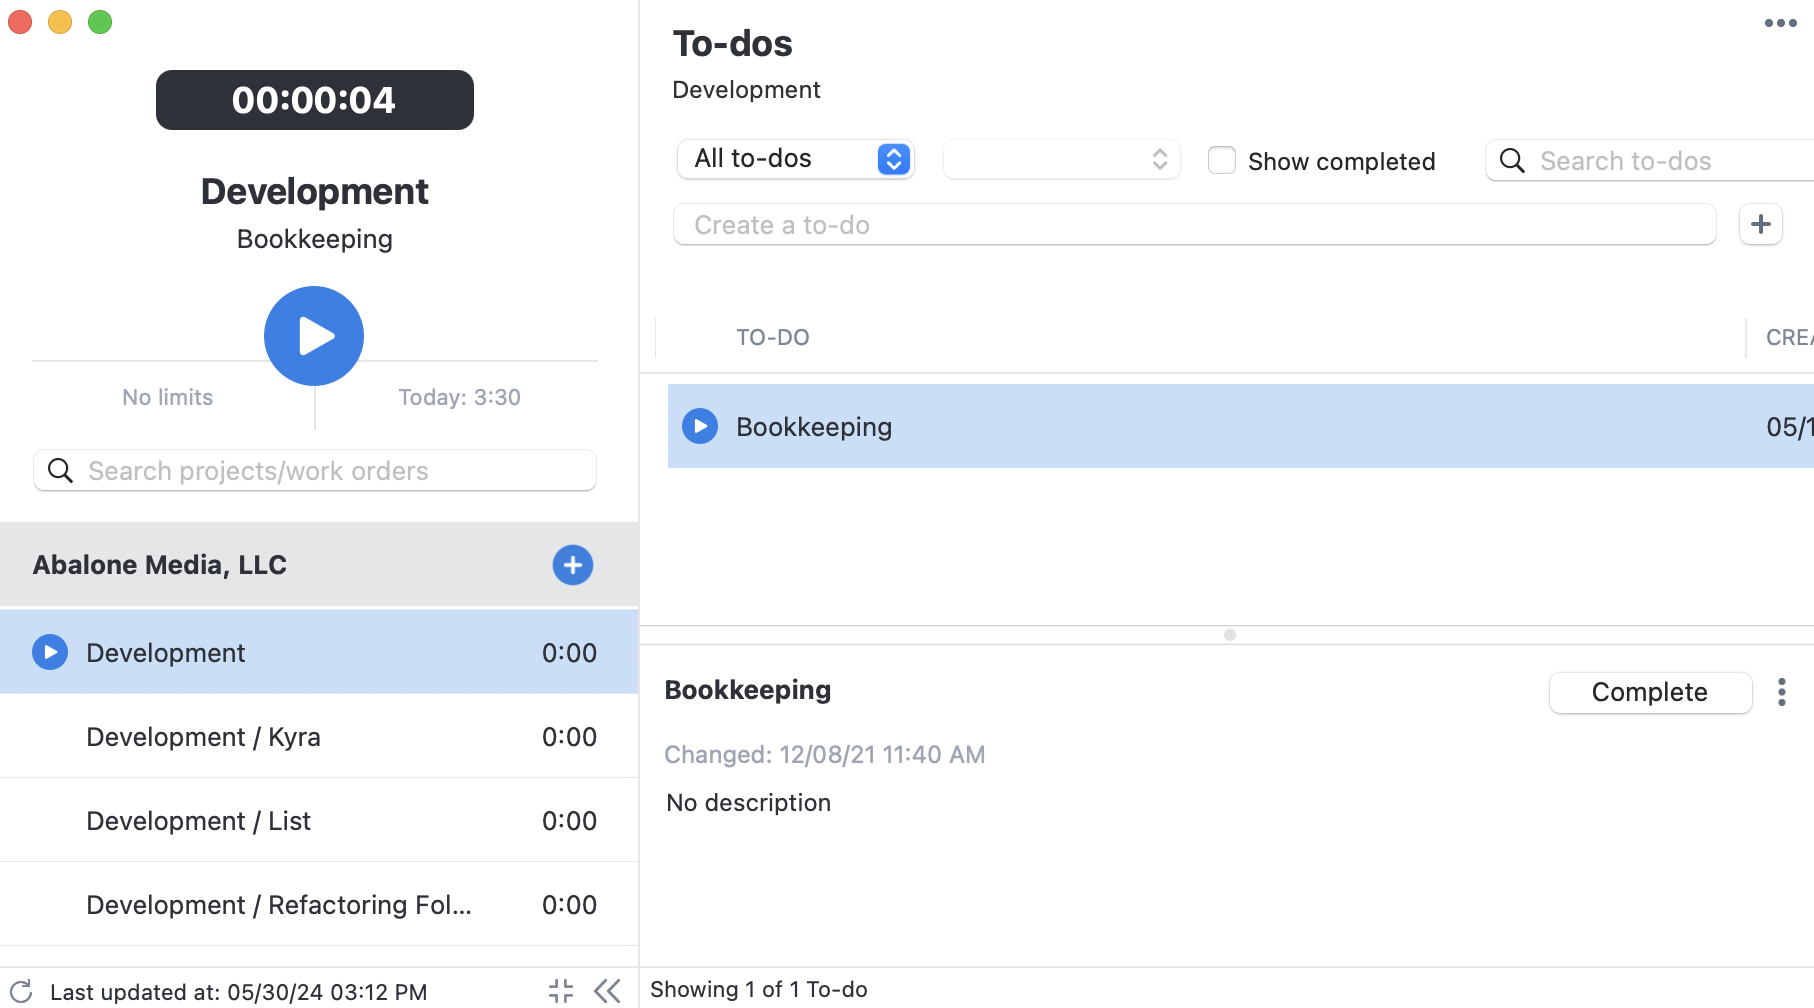Collapse the panel with the double chevron
The width and height of the screenshot is (1814, 1008).
click(607, 991)
